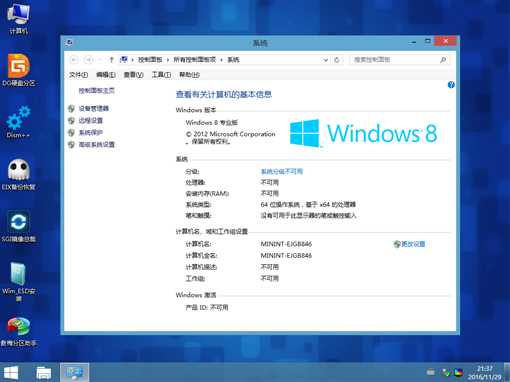Go up one level with the up arrow
Image resolution: width=510 pixels, height=382 pixels.
[x=111, y=60]
